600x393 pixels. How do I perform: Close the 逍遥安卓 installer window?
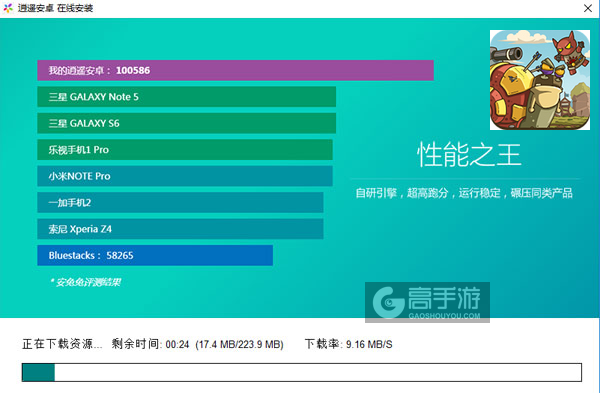[588, 8]
